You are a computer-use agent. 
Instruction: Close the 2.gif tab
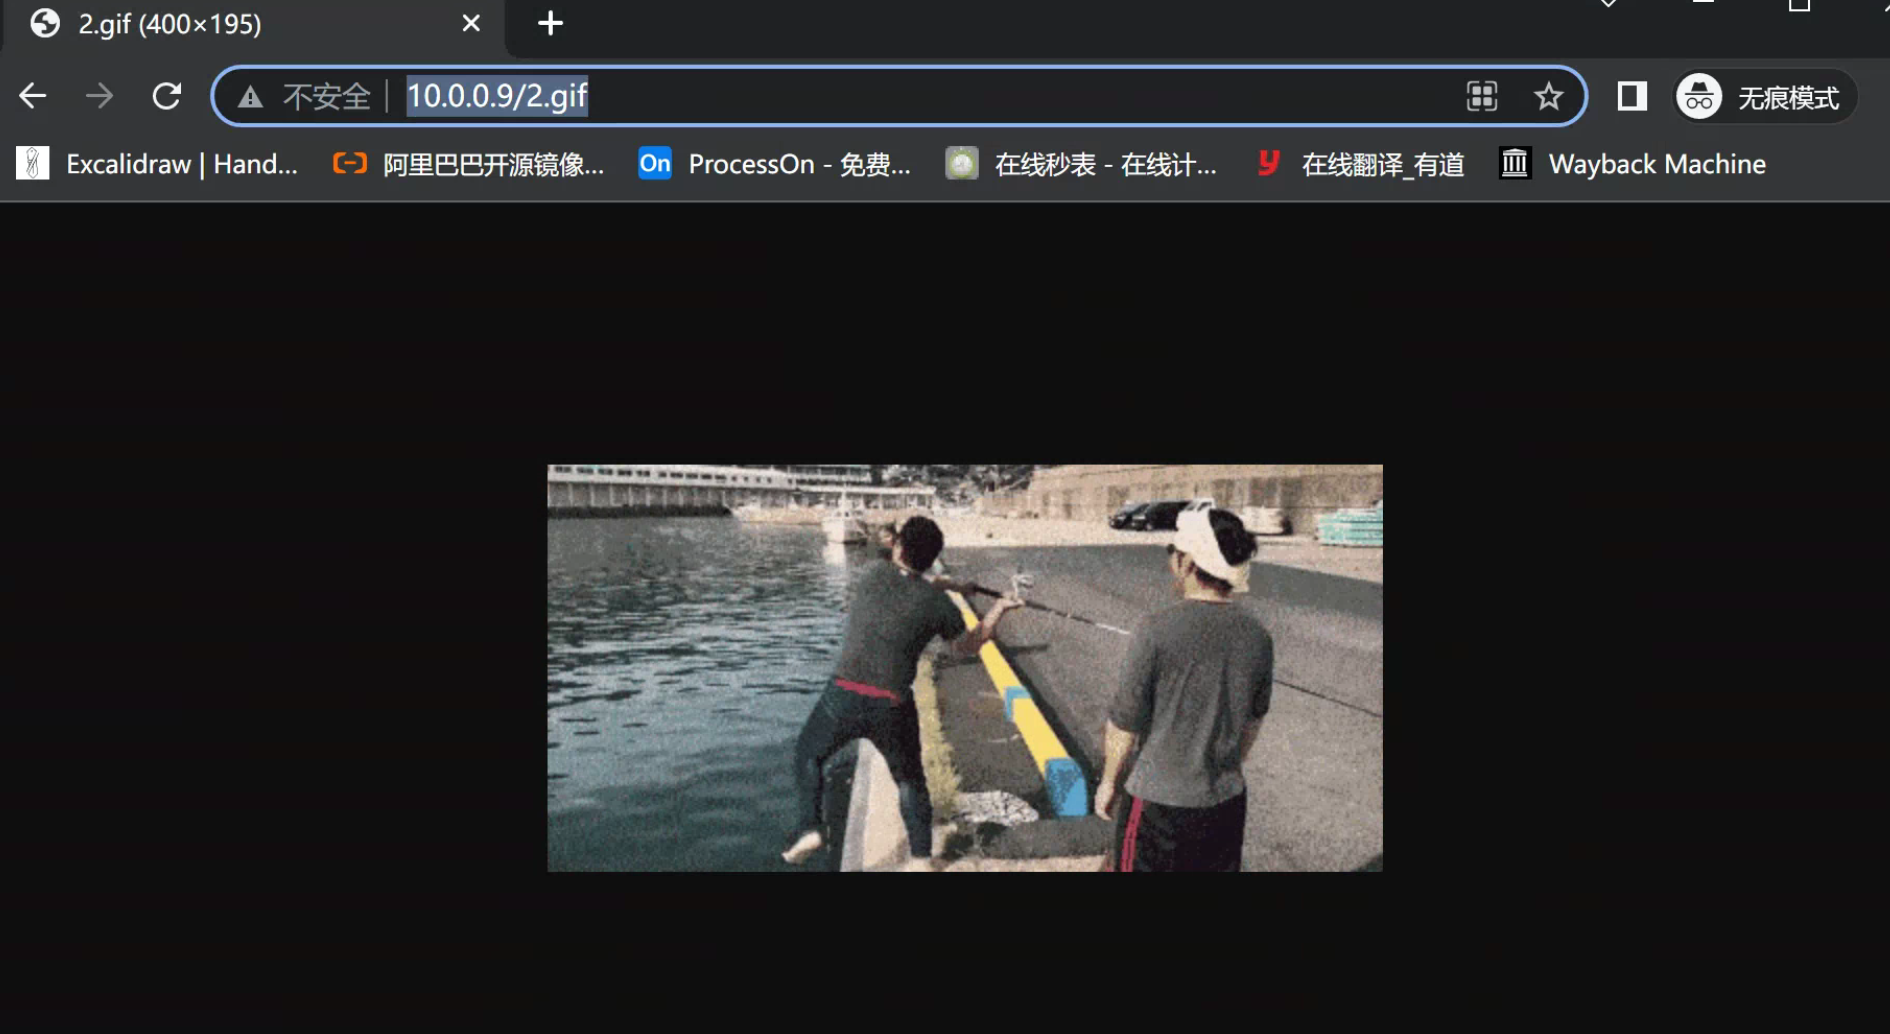470,24
